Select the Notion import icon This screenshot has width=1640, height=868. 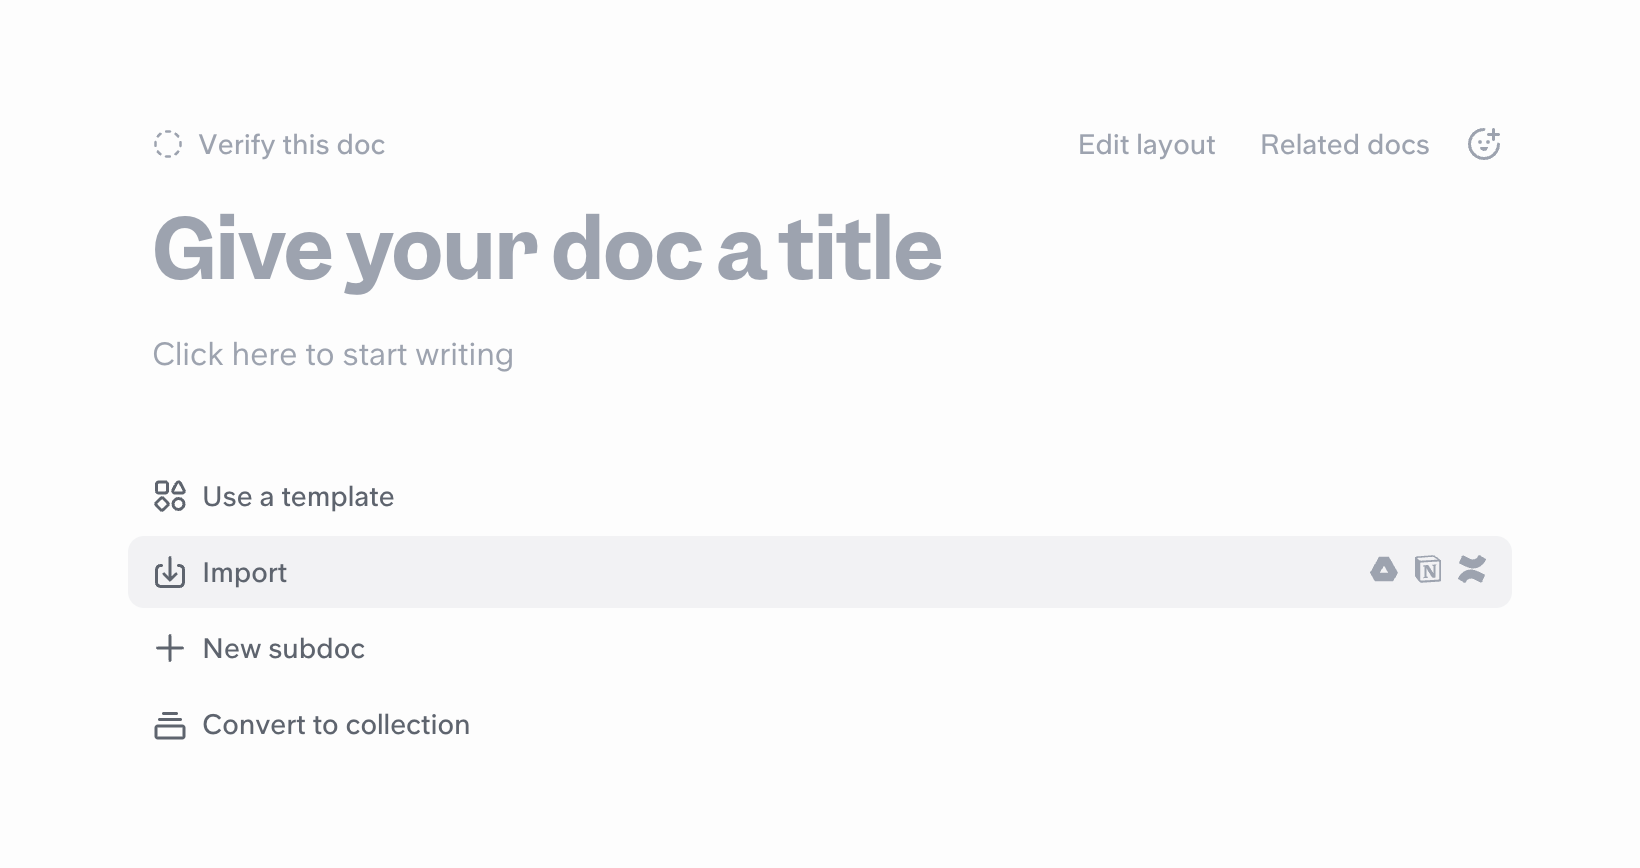pos(1428,570)
